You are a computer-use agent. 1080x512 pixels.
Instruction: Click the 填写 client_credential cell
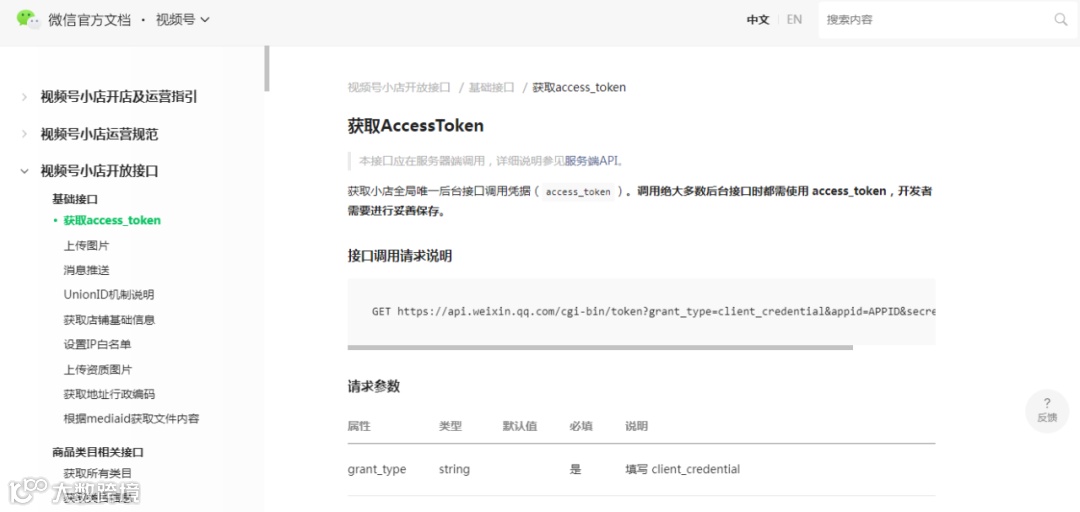(683, 469)
